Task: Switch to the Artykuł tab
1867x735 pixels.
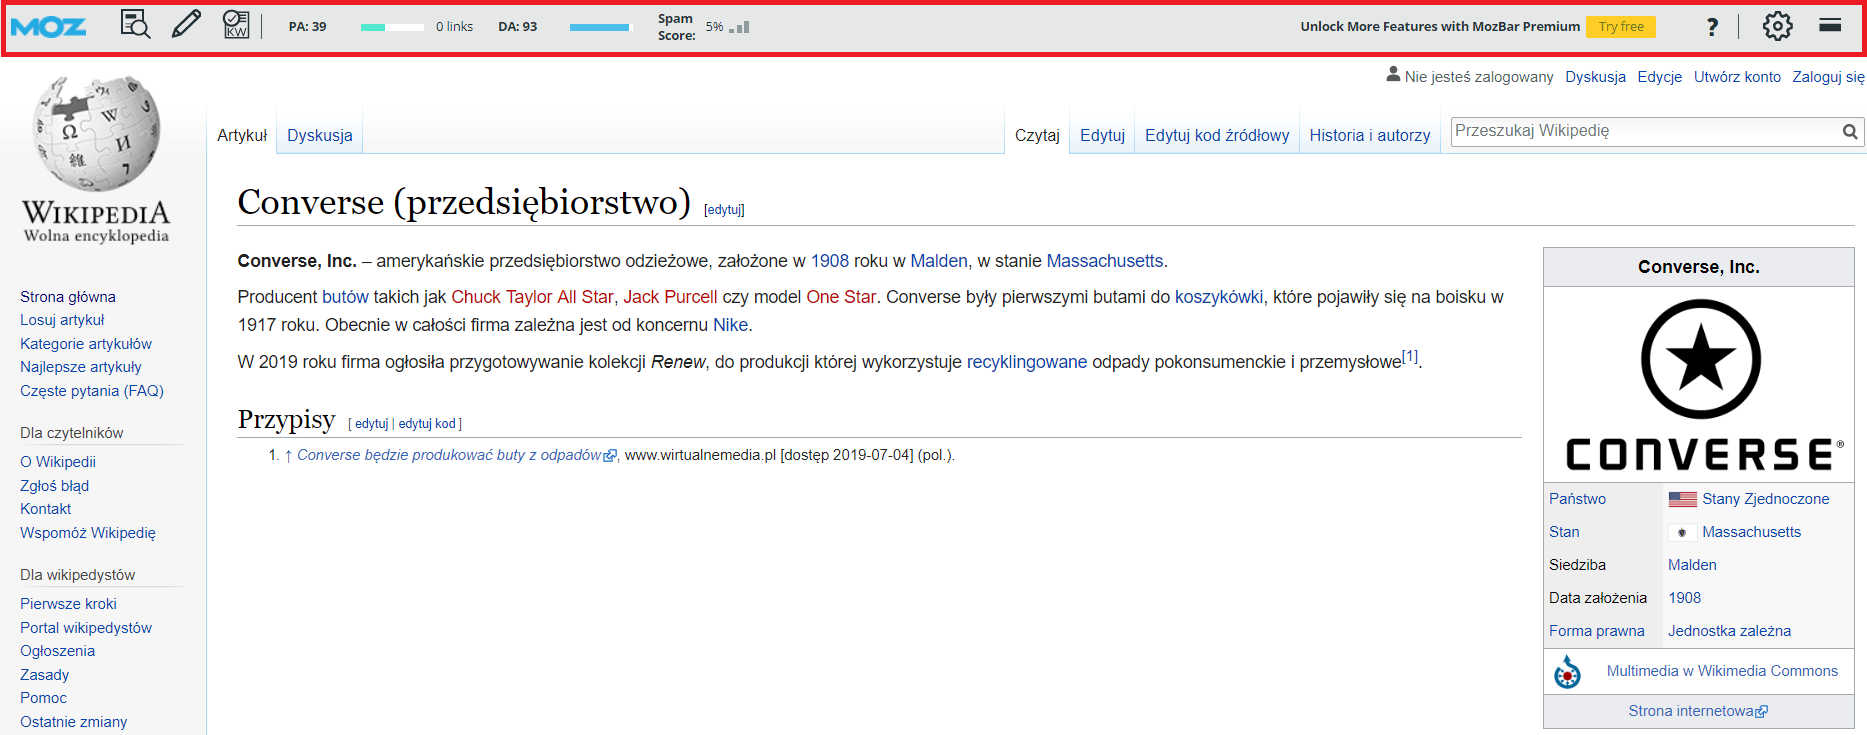Action: coord(242,135)
